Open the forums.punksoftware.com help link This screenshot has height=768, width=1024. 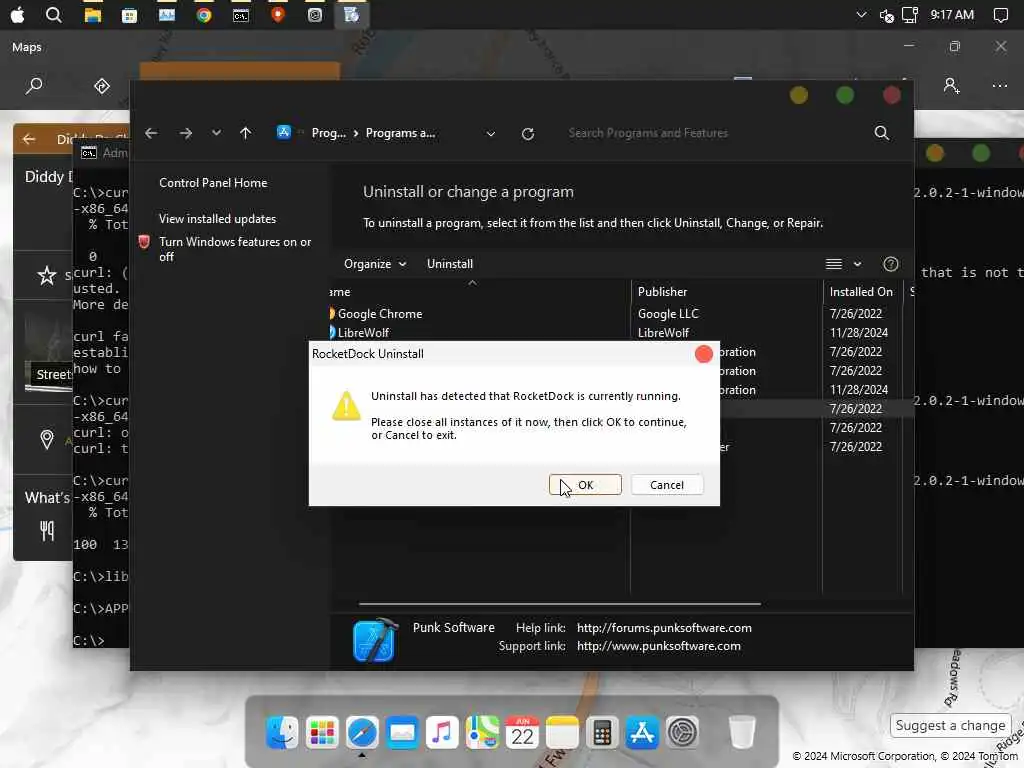point(664,628)
